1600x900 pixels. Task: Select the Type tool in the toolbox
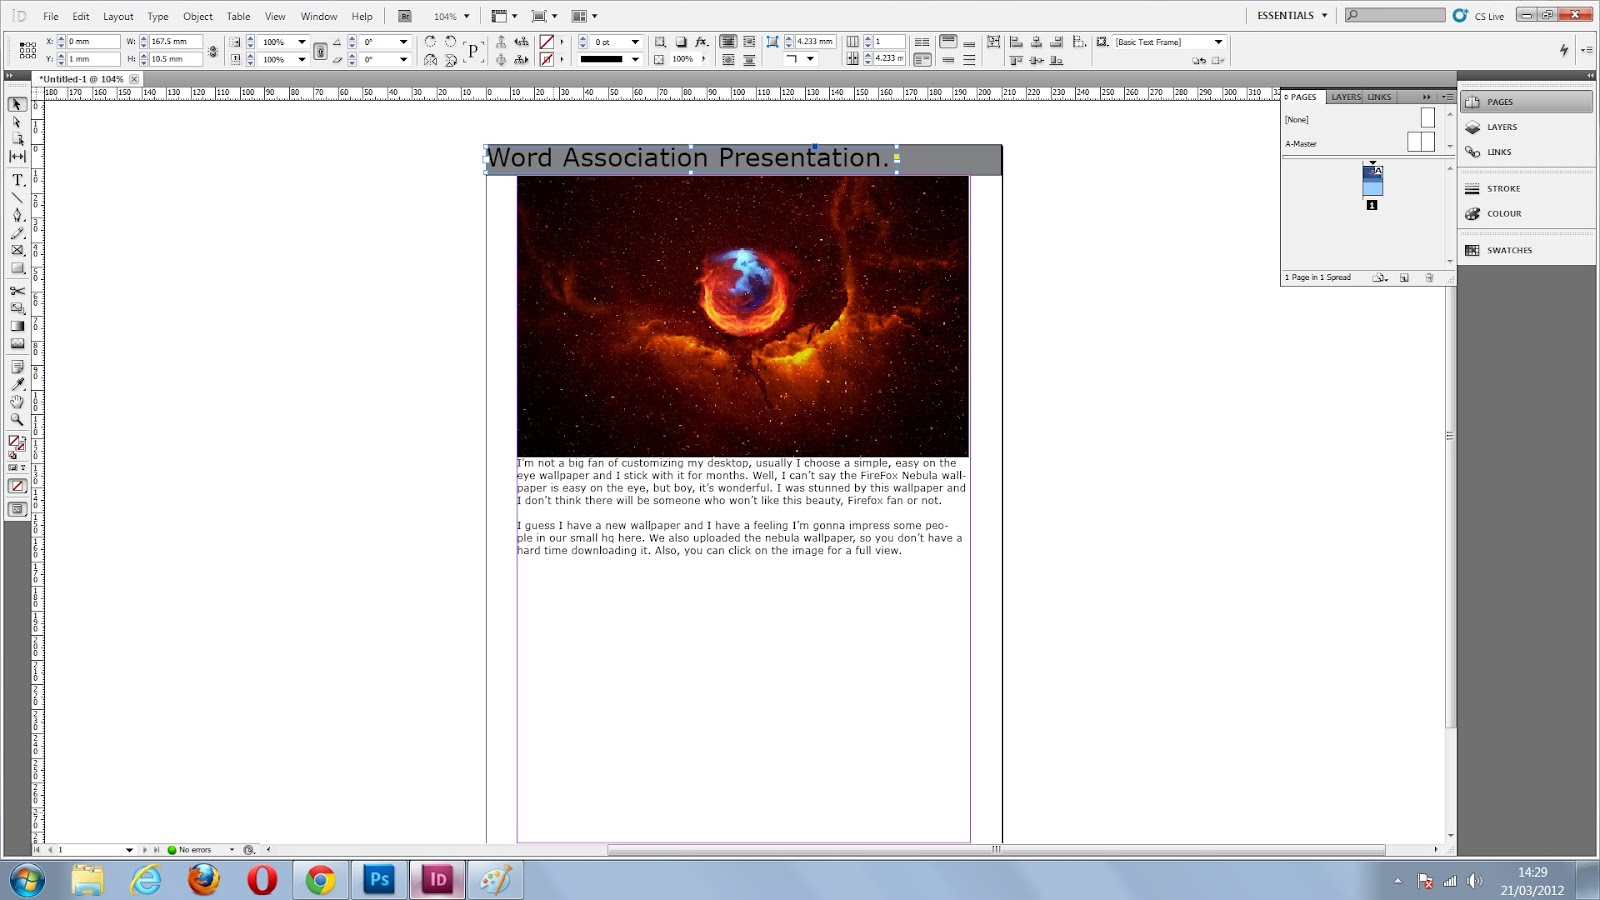(x=18, y=180)
